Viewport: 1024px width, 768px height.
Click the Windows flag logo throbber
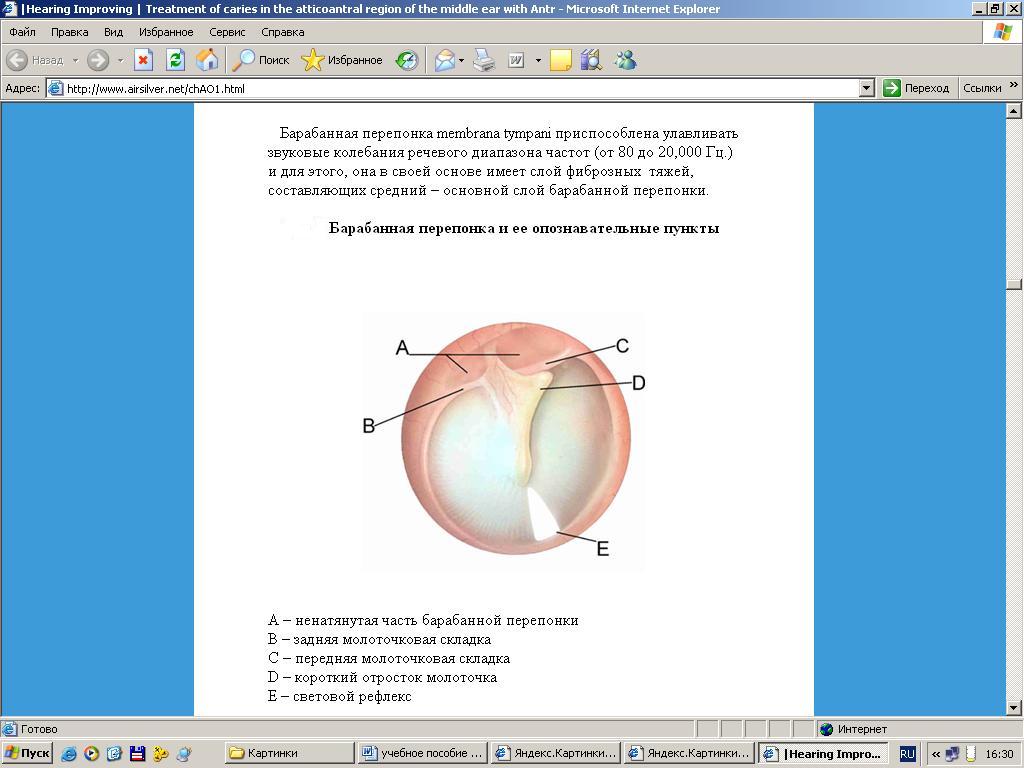(1003, 31)
